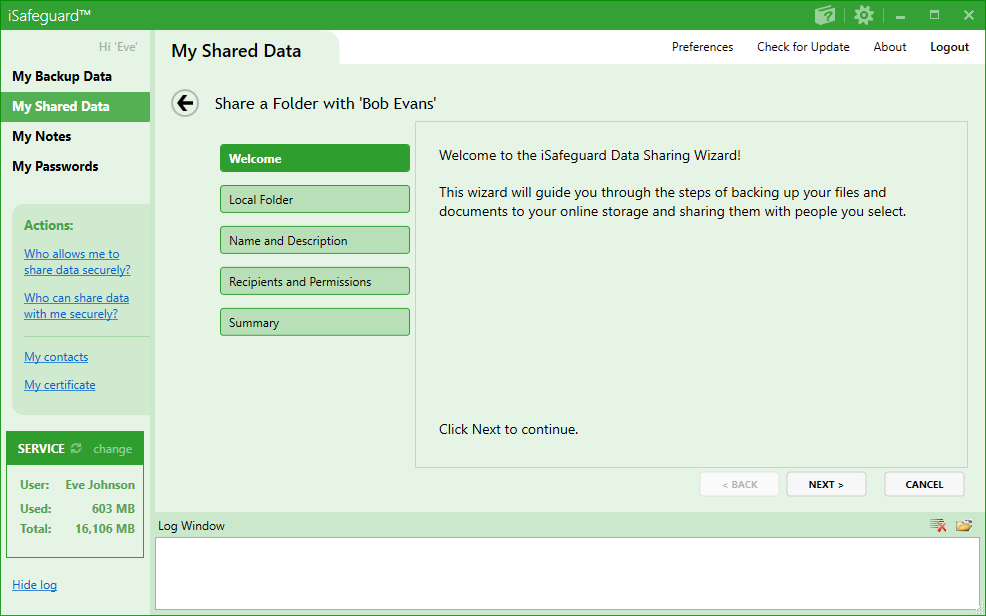This screenshot has height=616, width=986.
Task: Click the 'Actions:' heading in sidebar
Action: [x=48, y=225]
